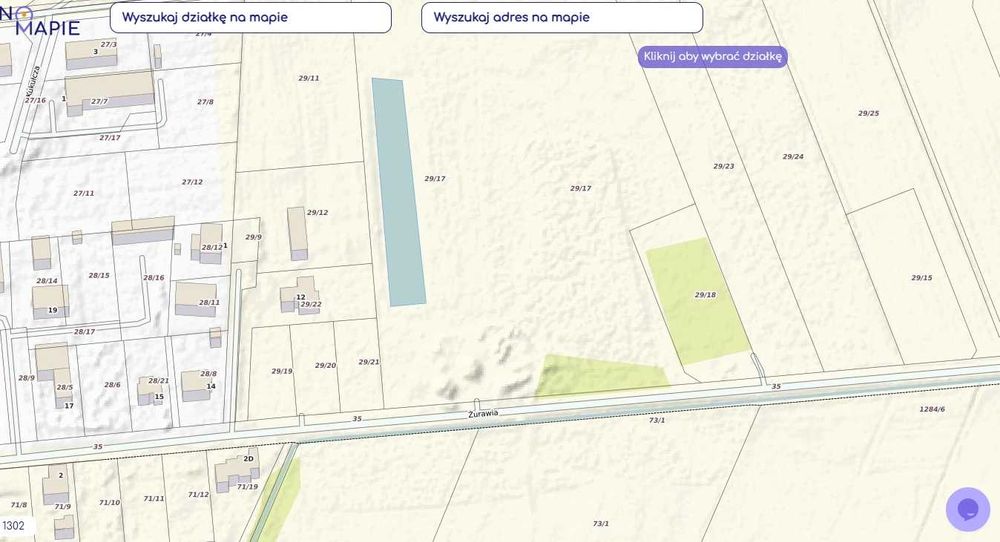
Task: Select parcel 27/7
Action: point(99,101)
